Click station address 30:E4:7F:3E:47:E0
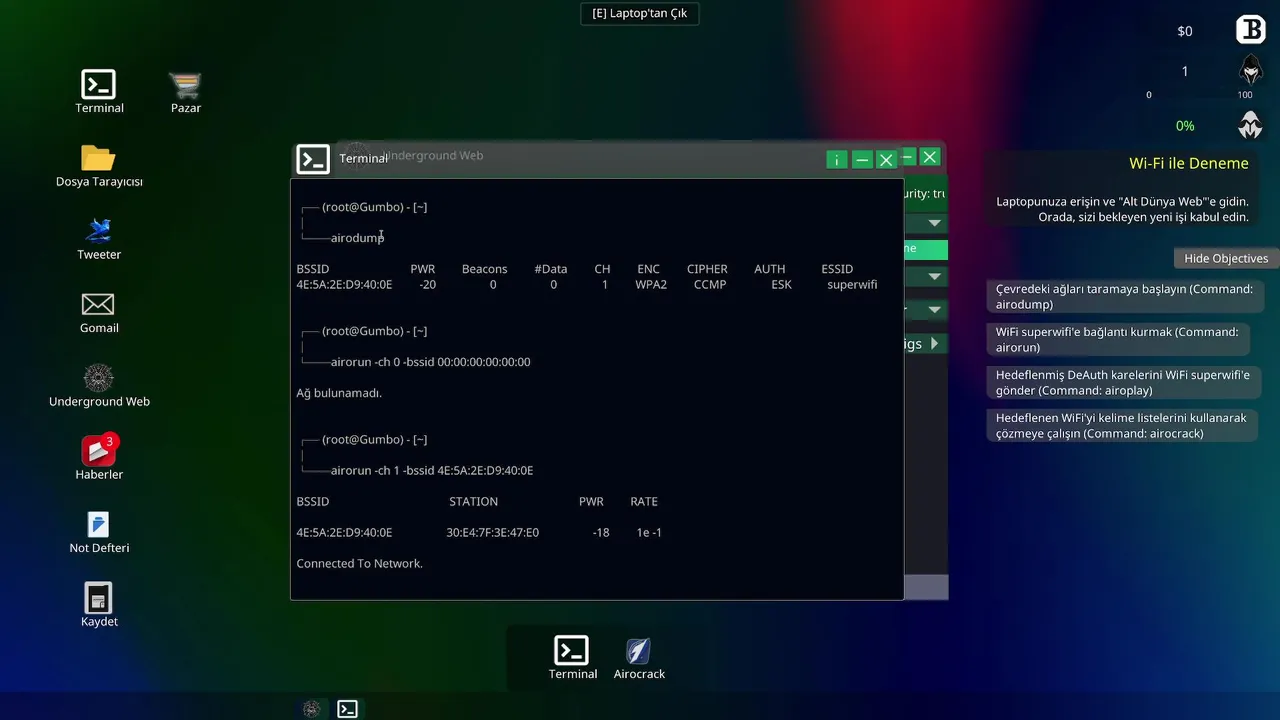Image resolution: width=1280 pixels, height=720 pixels. (492, 532)
